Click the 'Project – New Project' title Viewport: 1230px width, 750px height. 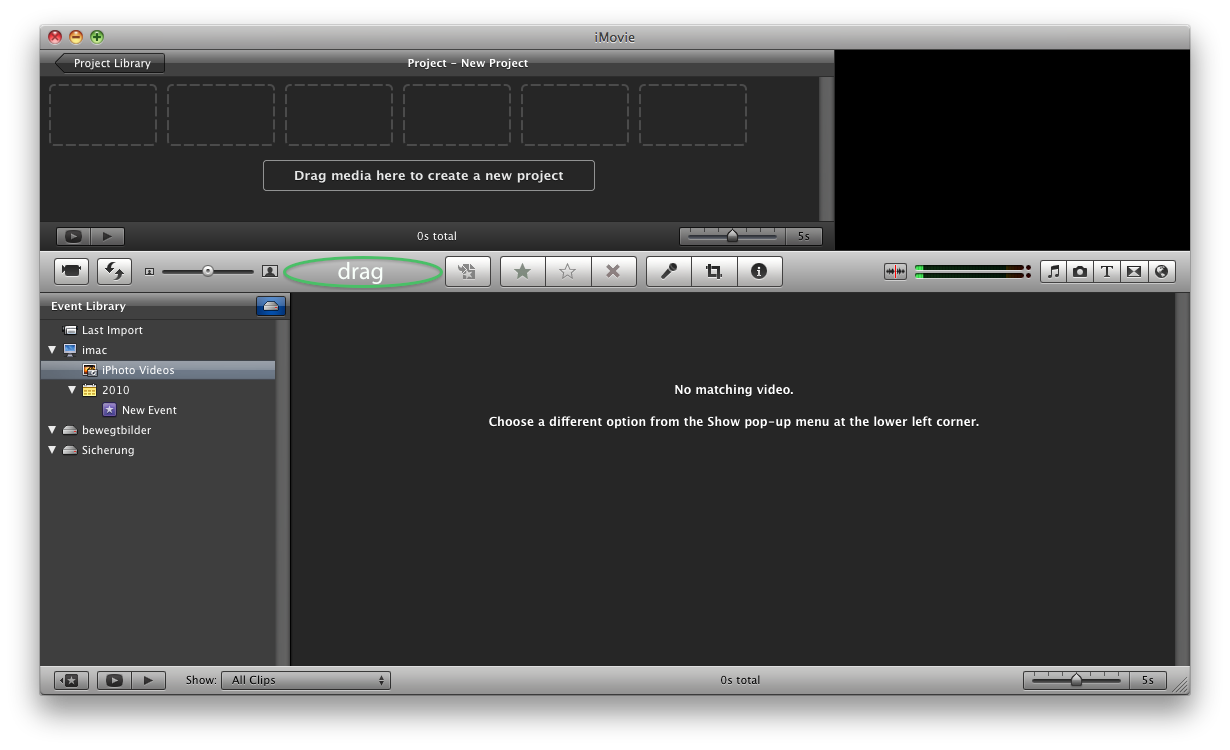click(468, 63)
